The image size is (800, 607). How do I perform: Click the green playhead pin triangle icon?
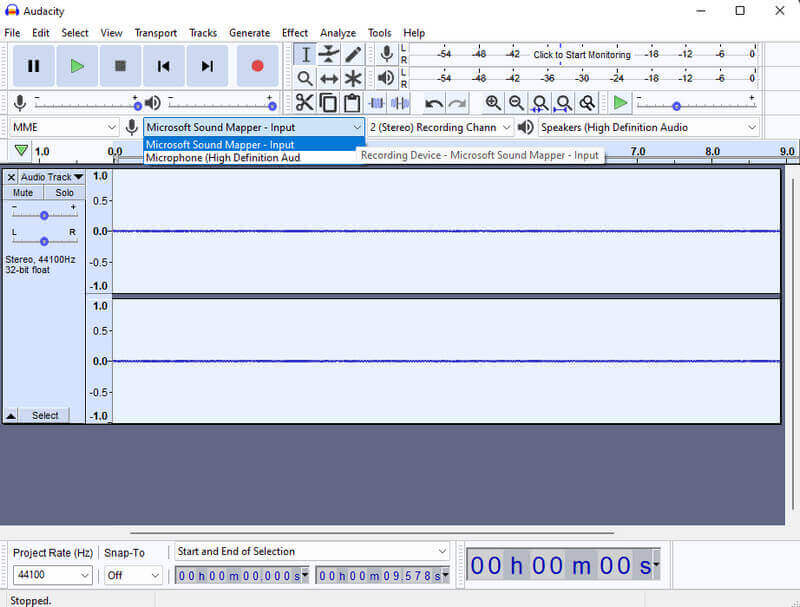click(21, 150)
